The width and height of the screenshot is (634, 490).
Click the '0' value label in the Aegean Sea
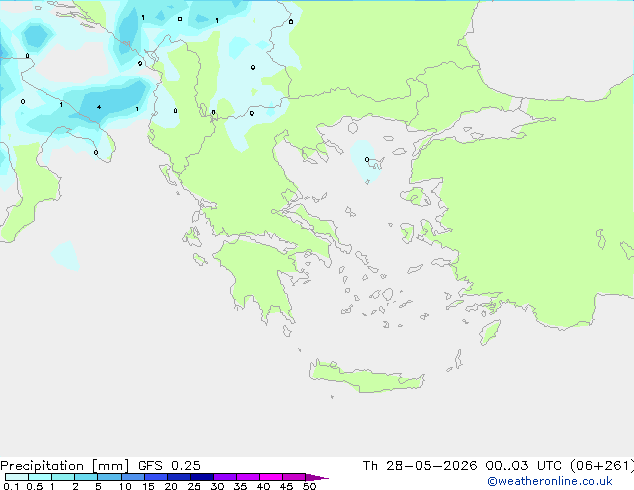367,160
